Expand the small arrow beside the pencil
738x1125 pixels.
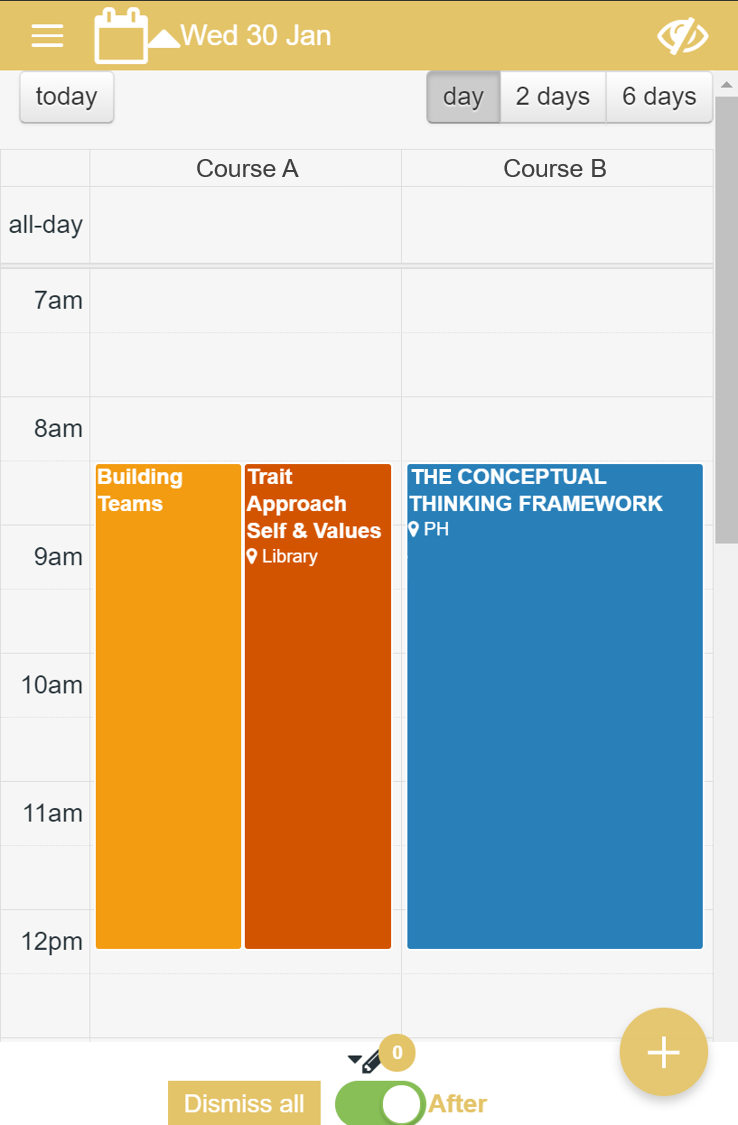[x=355, y=1059]
